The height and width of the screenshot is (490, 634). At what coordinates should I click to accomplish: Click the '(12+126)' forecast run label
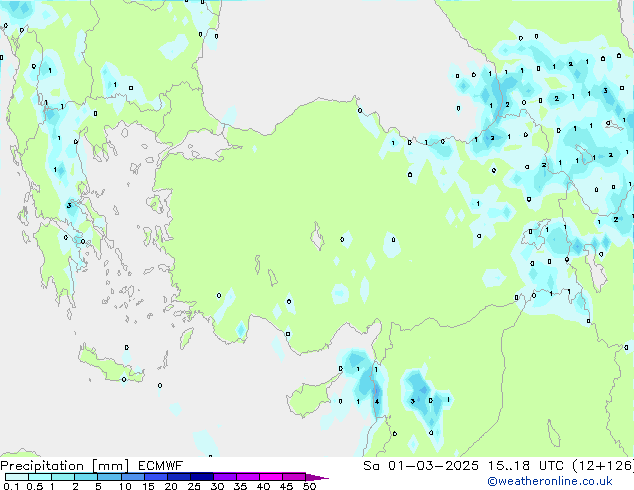(603, 466)
